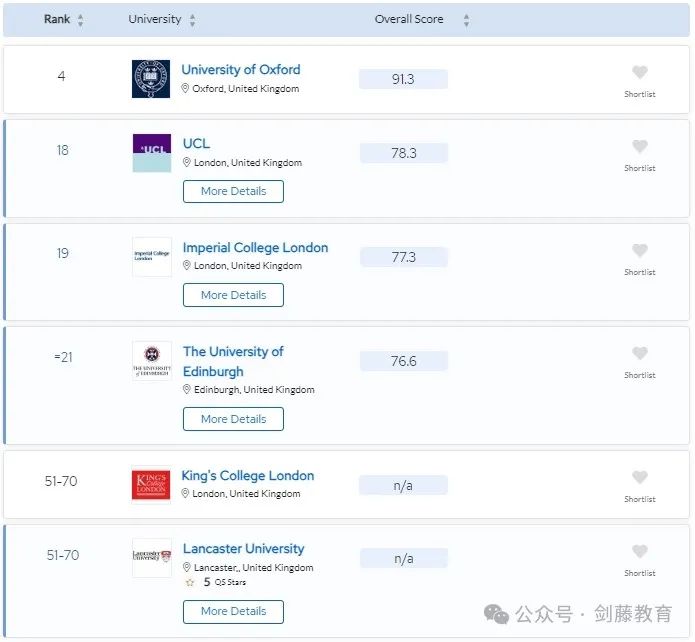The image size is (695, 642).
Task: Open the Imperial College London logo
Action: click(152, 257)
